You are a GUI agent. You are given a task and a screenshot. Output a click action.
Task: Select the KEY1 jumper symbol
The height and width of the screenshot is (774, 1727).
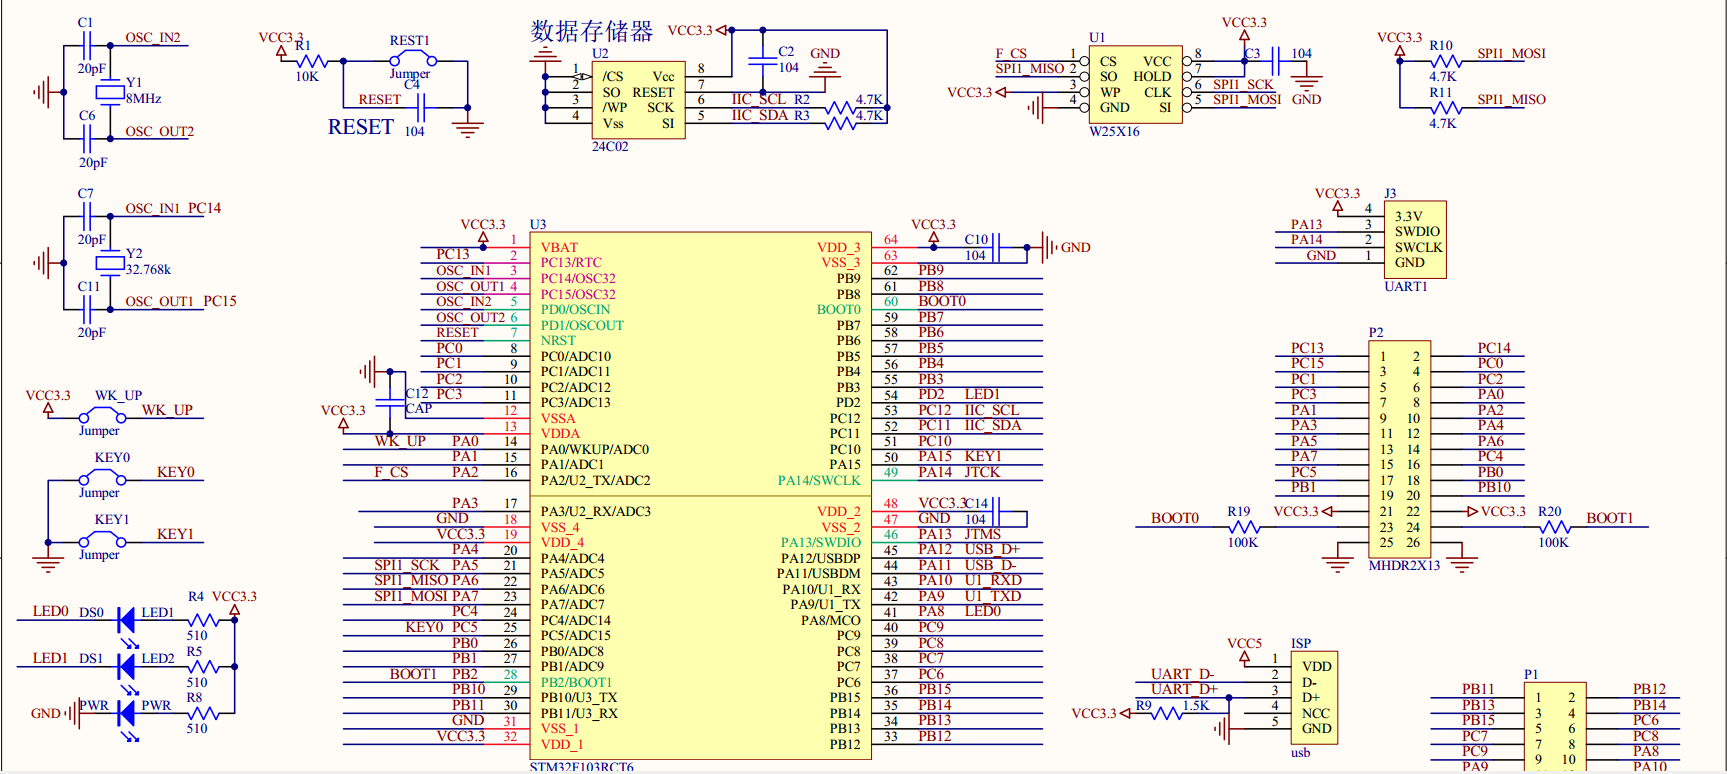point(102,541)
